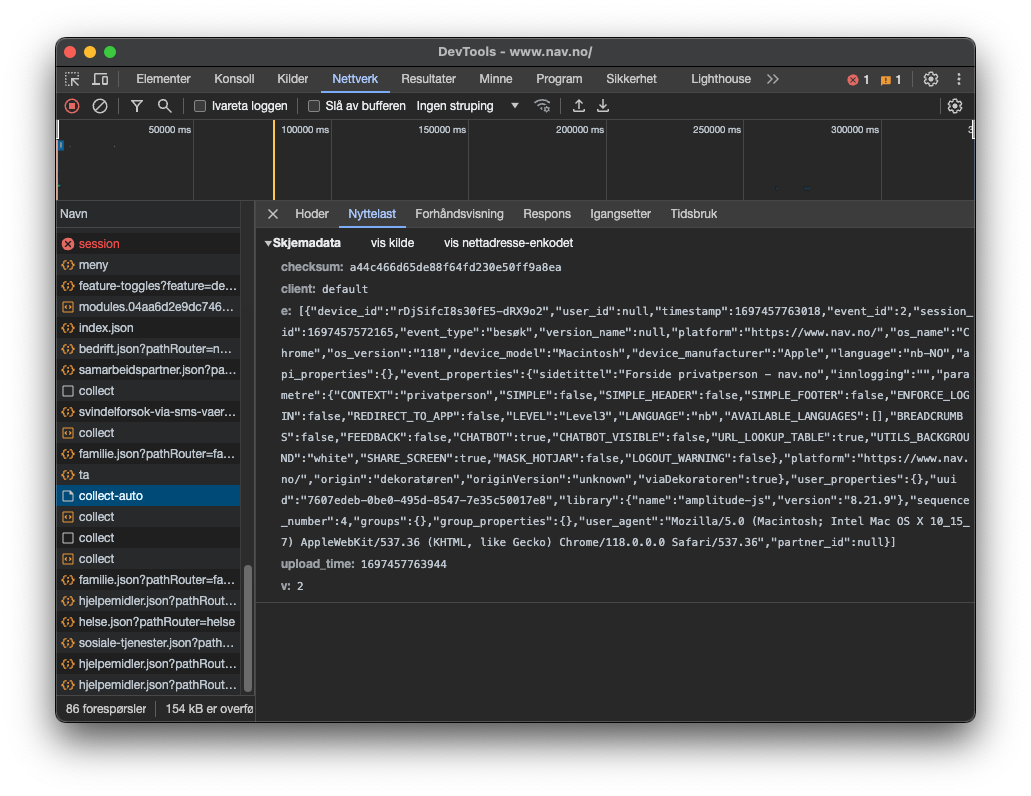Open network conditions wifi icon
This screenshot has width=1031, height=796.
coord(542,106)
